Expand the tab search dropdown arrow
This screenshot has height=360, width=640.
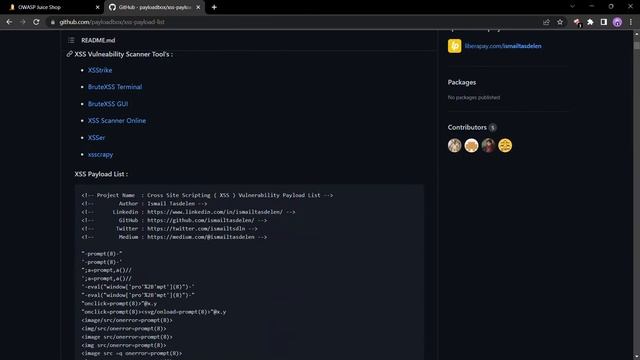pos(572,7)
